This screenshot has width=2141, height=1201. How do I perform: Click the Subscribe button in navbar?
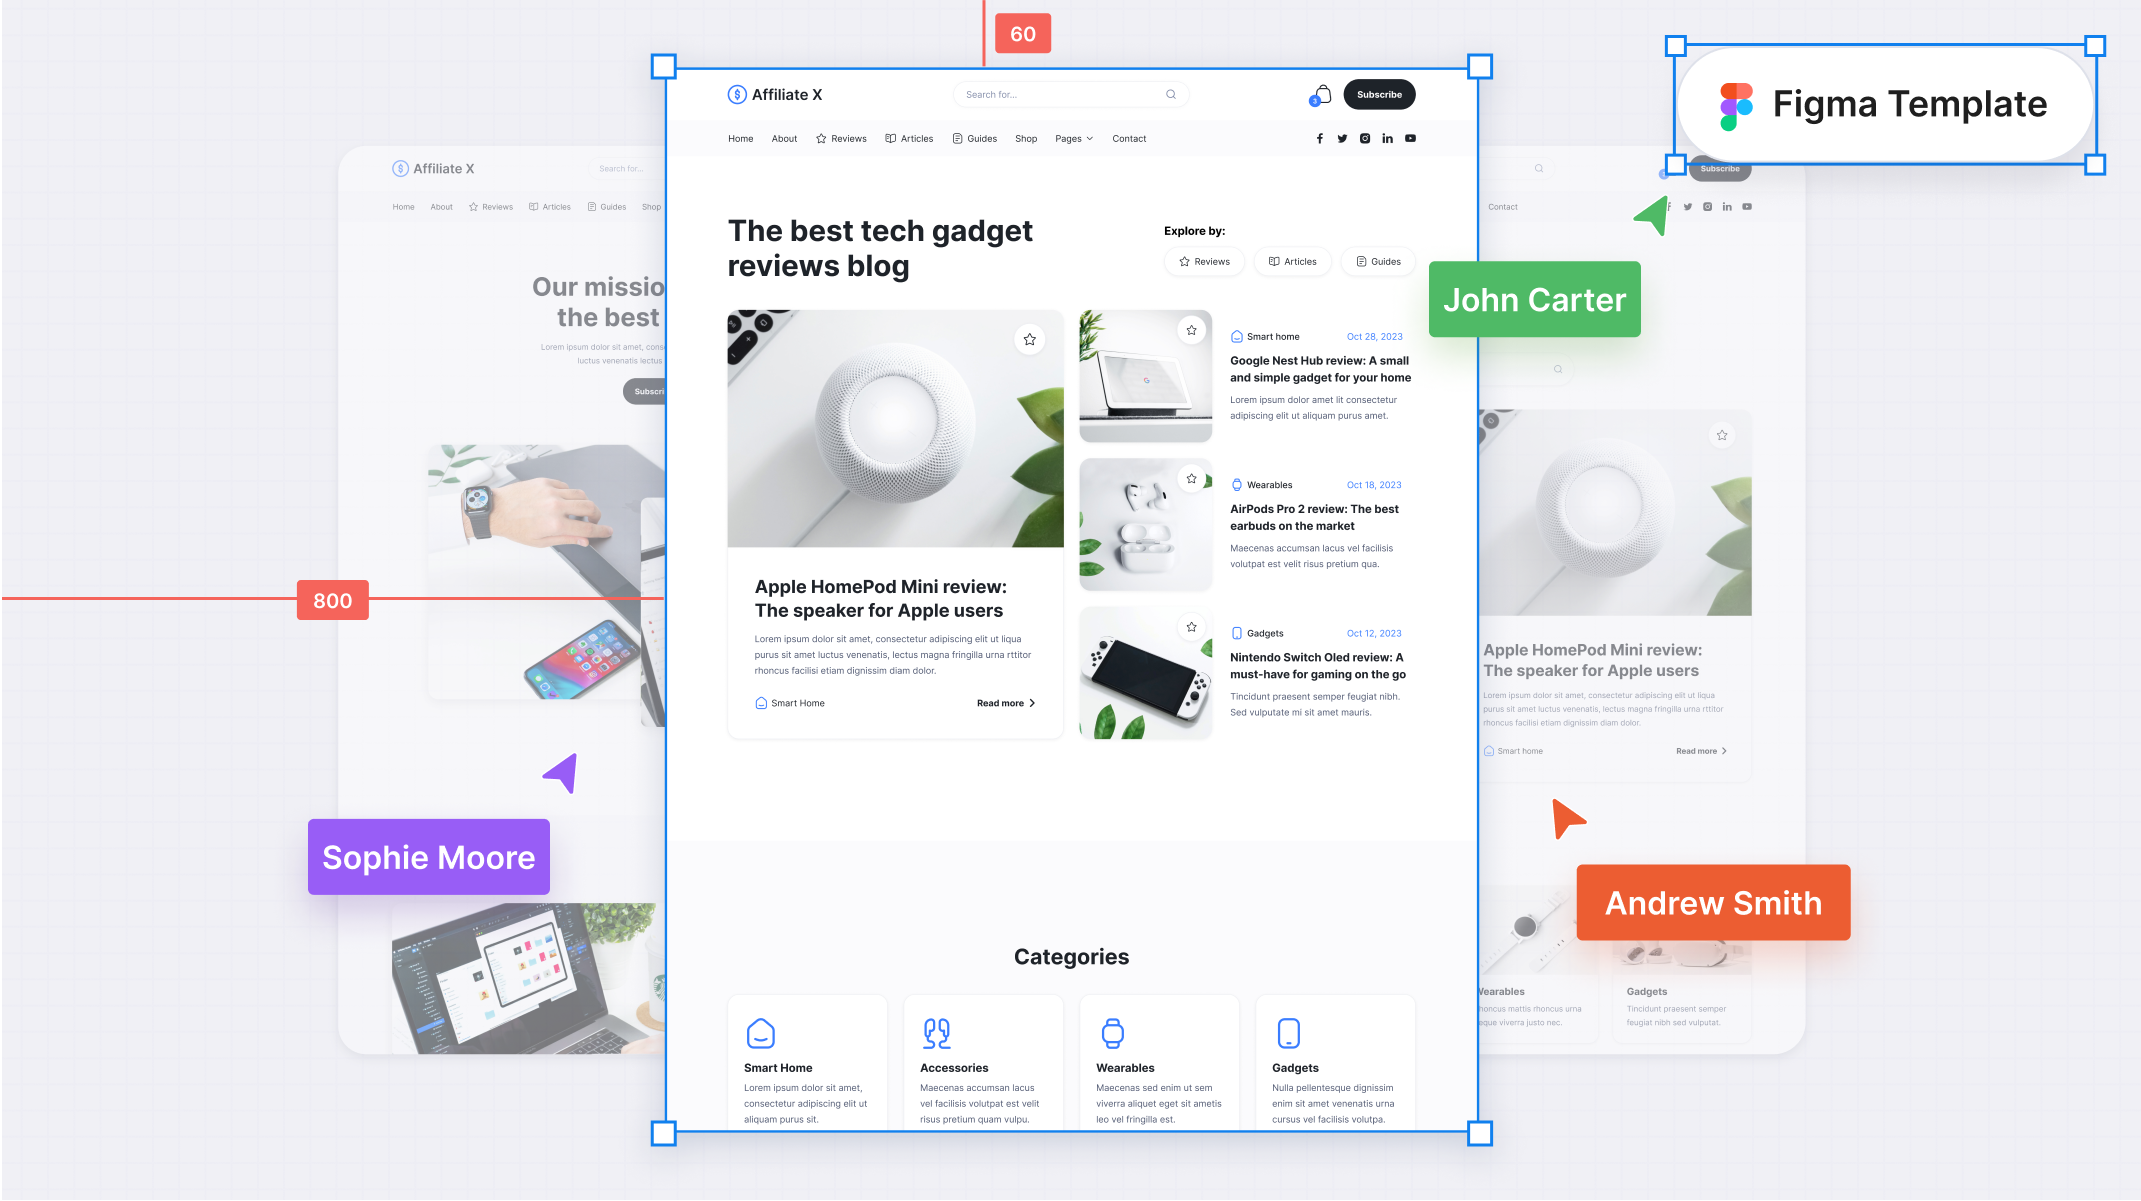[1378, 94]
